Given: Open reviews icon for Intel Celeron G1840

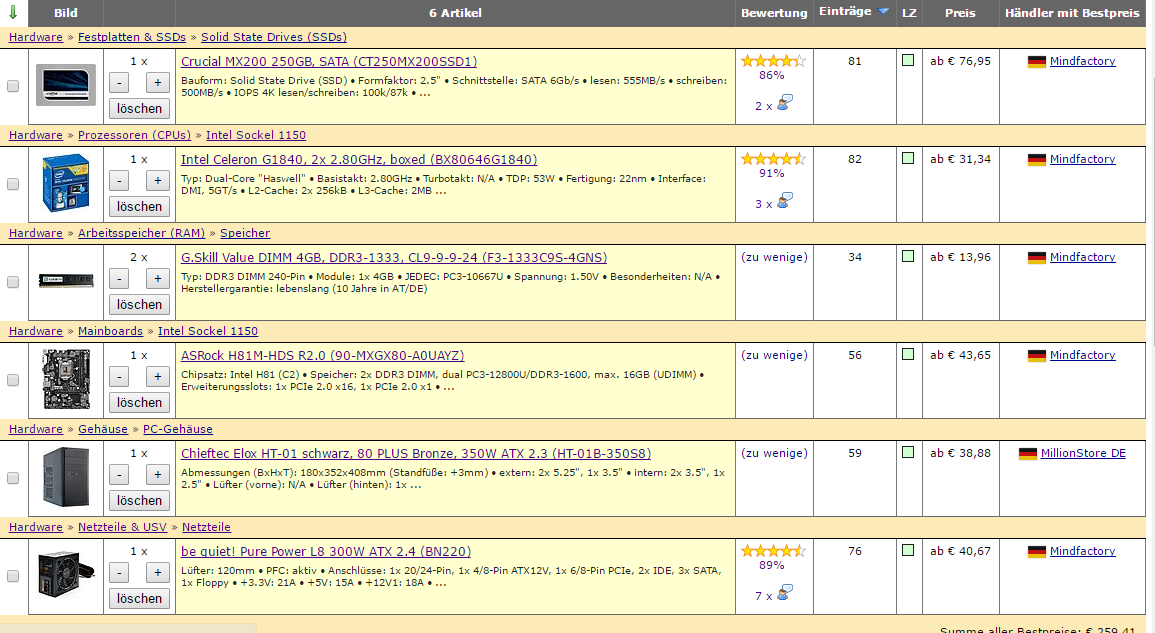Looking at the screenshot, I should [x=785, y=201].
